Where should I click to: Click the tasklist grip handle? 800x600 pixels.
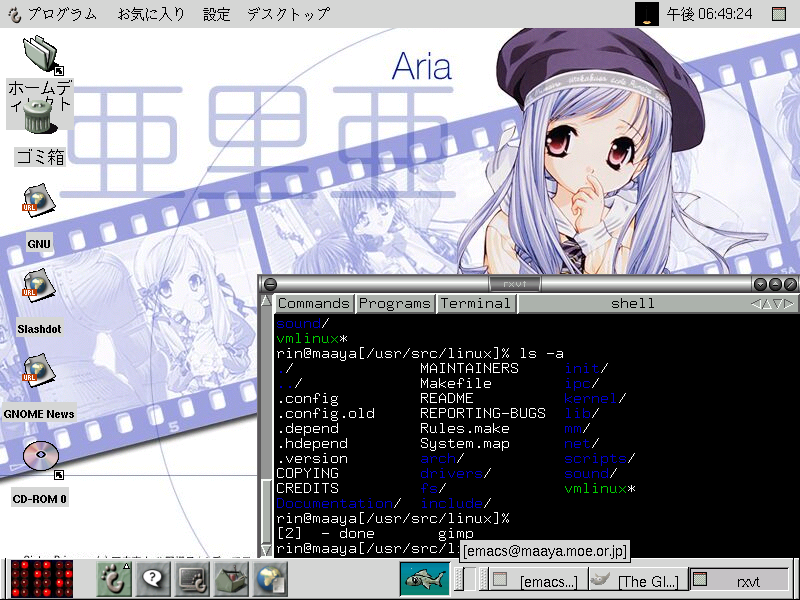tap(482, 580)
